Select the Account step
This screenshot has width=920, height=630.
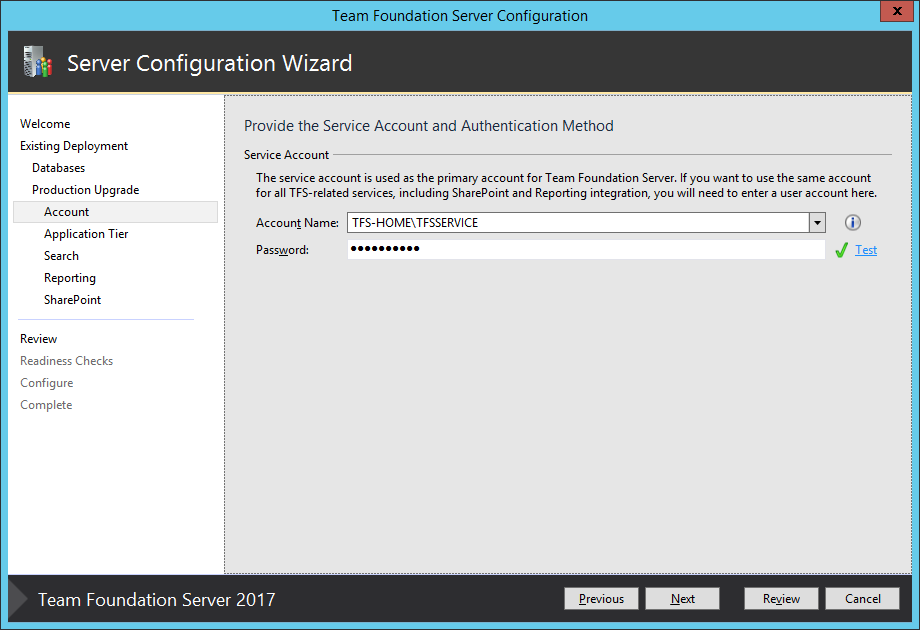click(x=116, y=212)
